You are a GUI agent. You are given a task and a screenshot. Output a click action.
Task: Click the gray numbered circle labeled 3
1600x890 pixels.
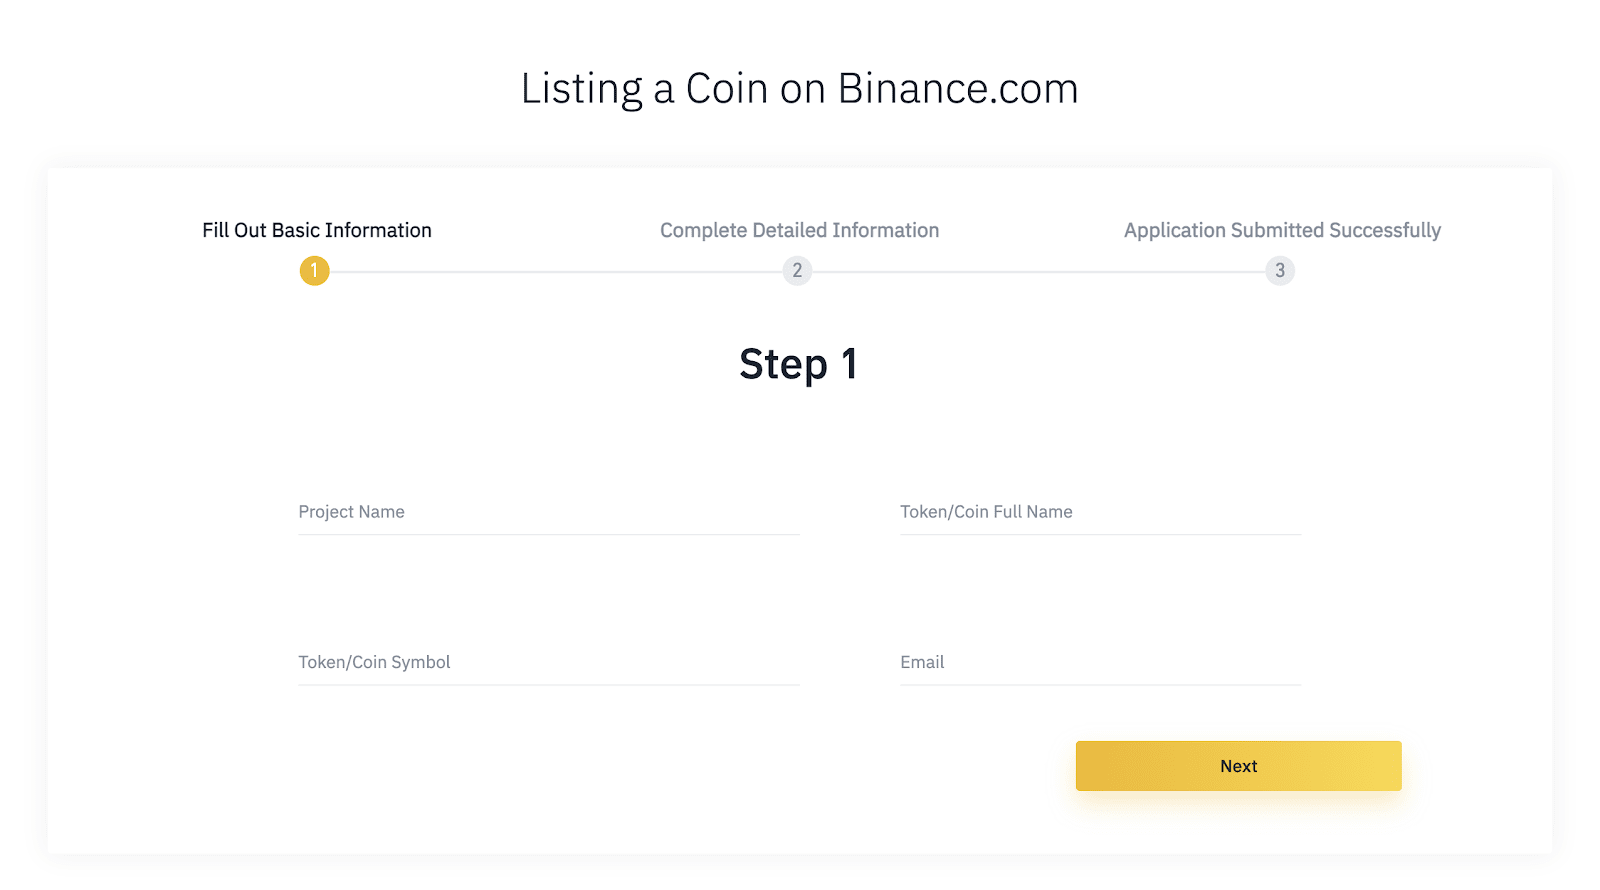coord(1280,270)
